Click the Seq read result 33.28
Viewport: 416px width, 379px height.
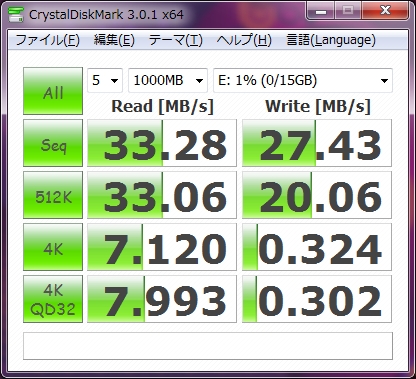click(x=162, y=143)
